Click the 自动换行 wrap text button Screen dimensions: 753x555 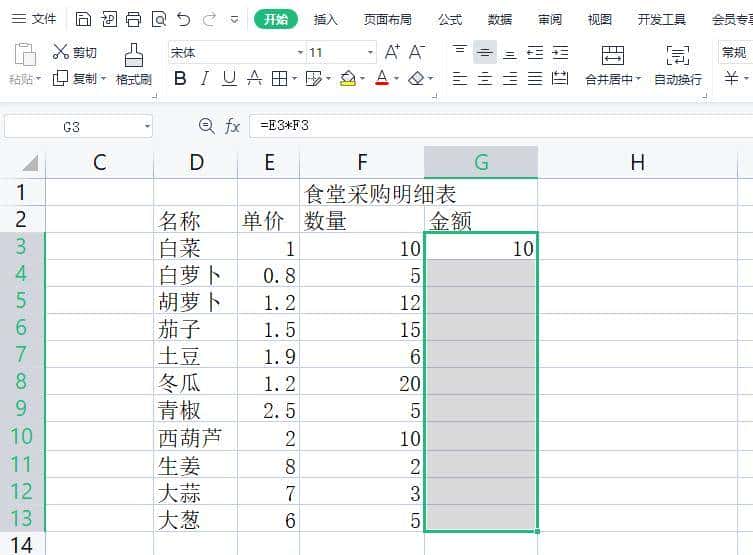point(678,65)
